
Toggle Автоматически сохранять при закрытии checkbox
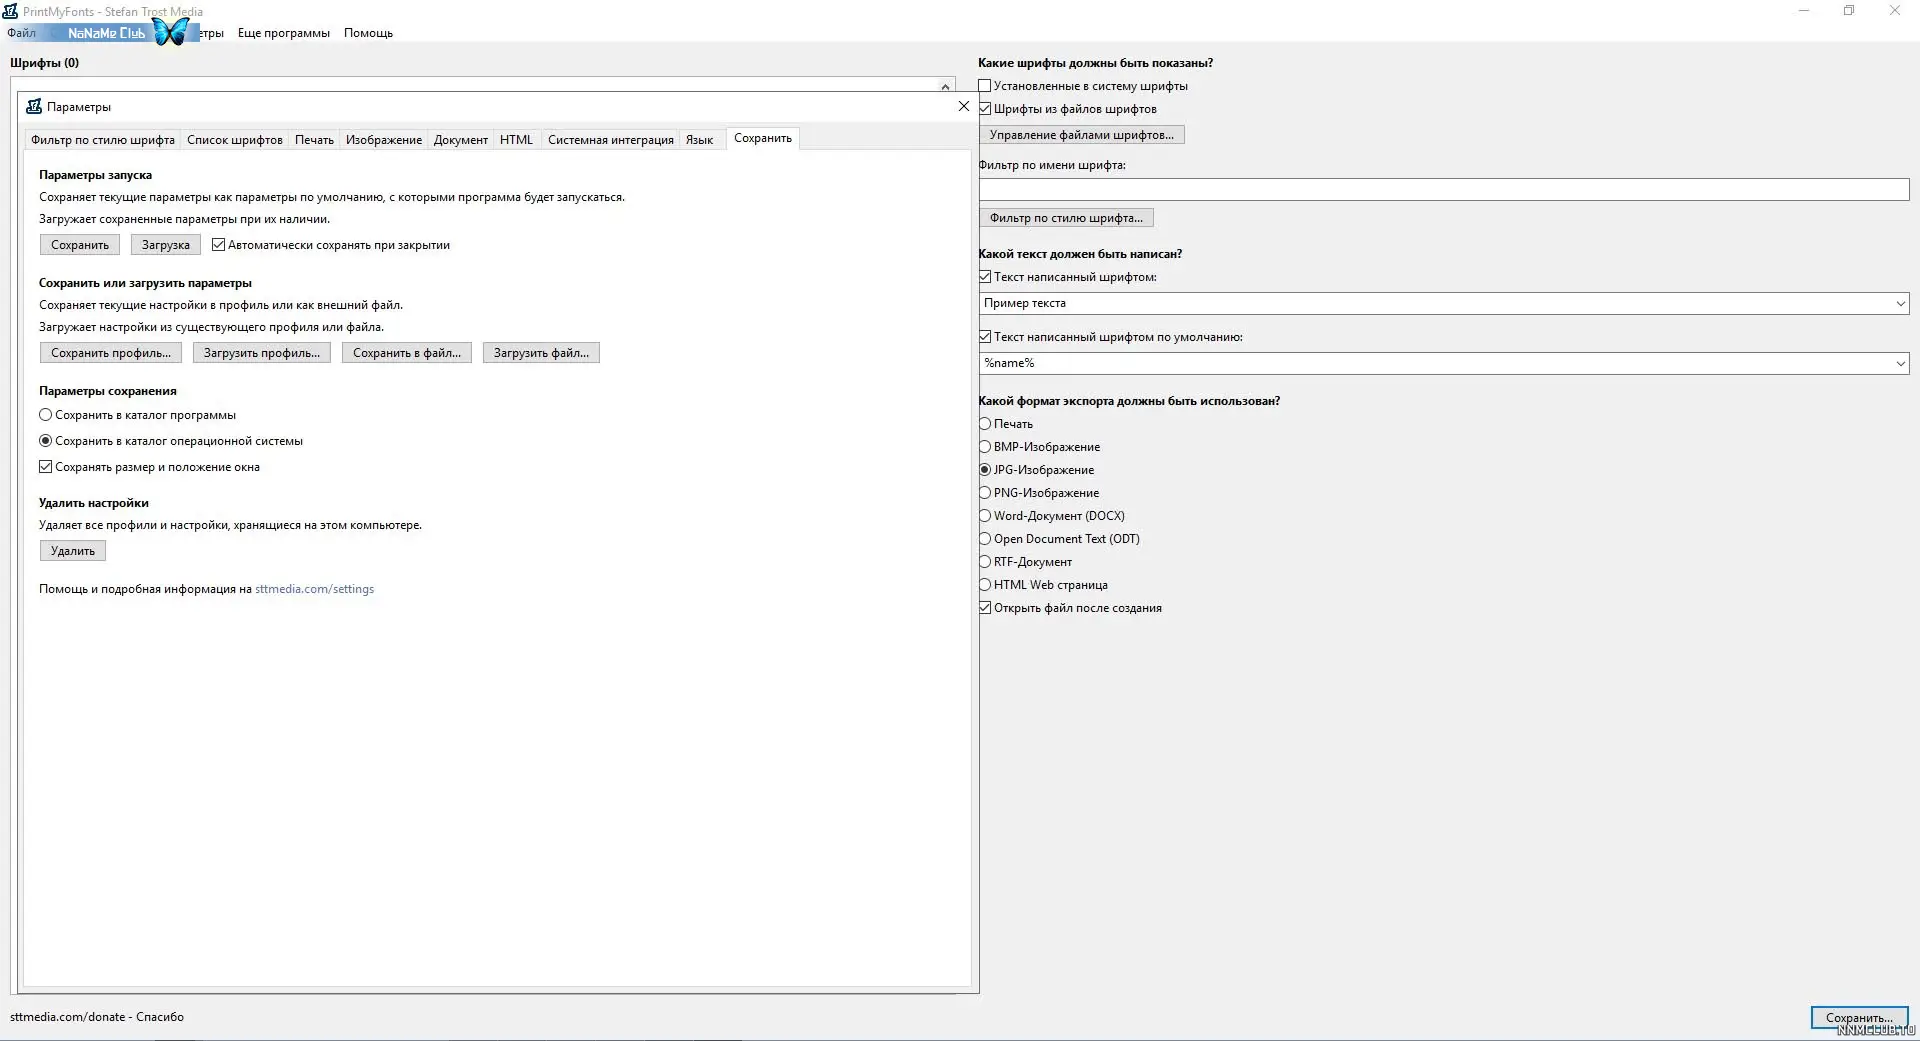[219, 245]
